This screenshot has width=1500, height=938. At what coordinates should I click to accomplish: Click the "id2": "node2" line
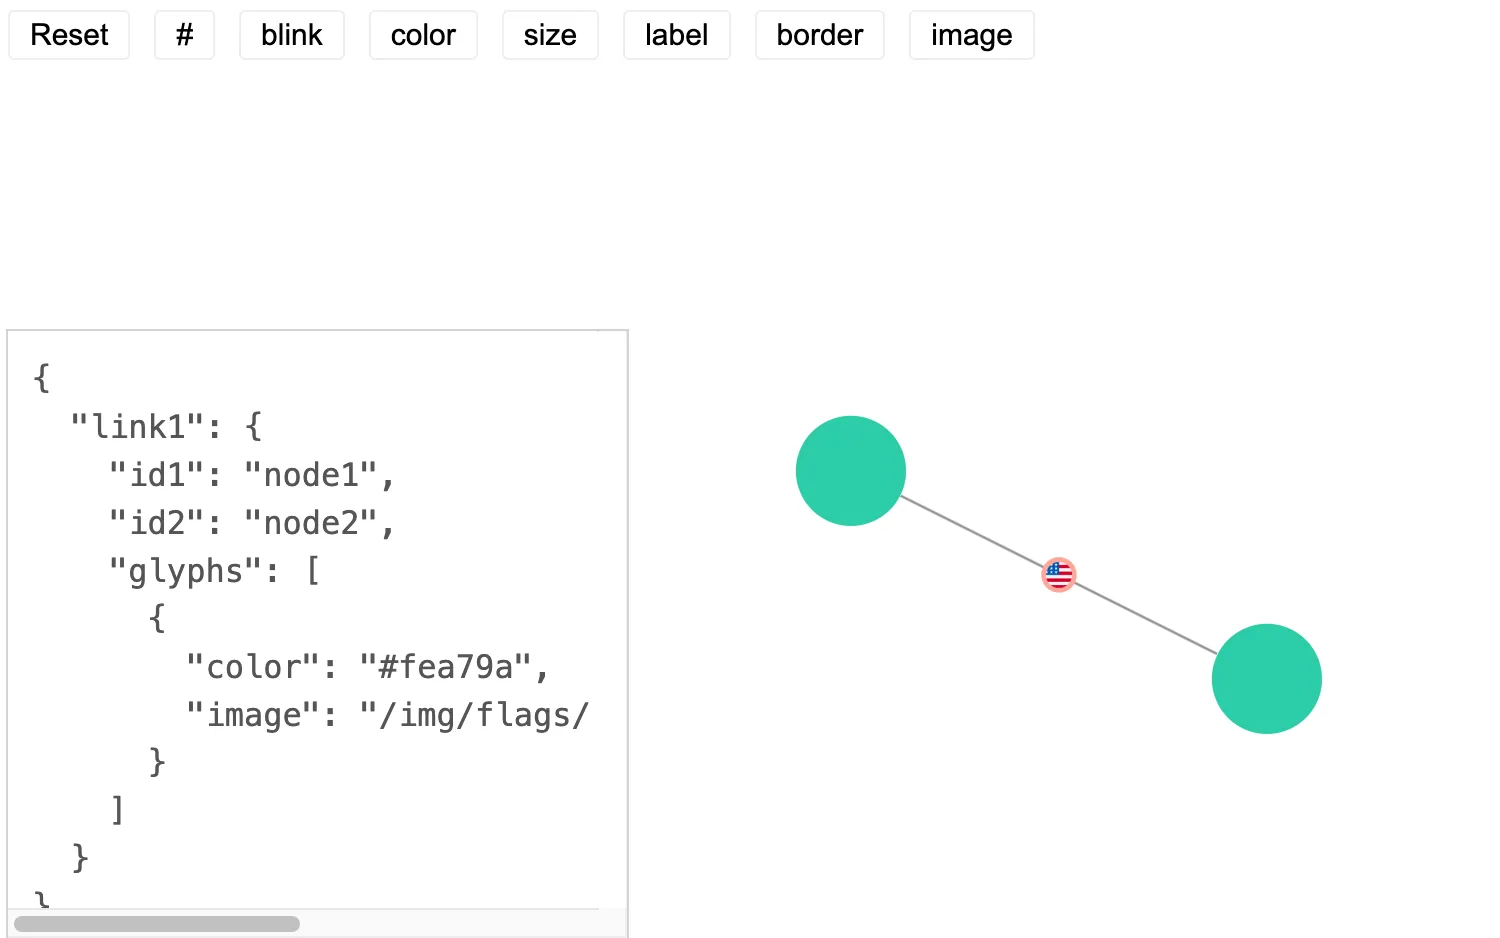click(252, 523)
